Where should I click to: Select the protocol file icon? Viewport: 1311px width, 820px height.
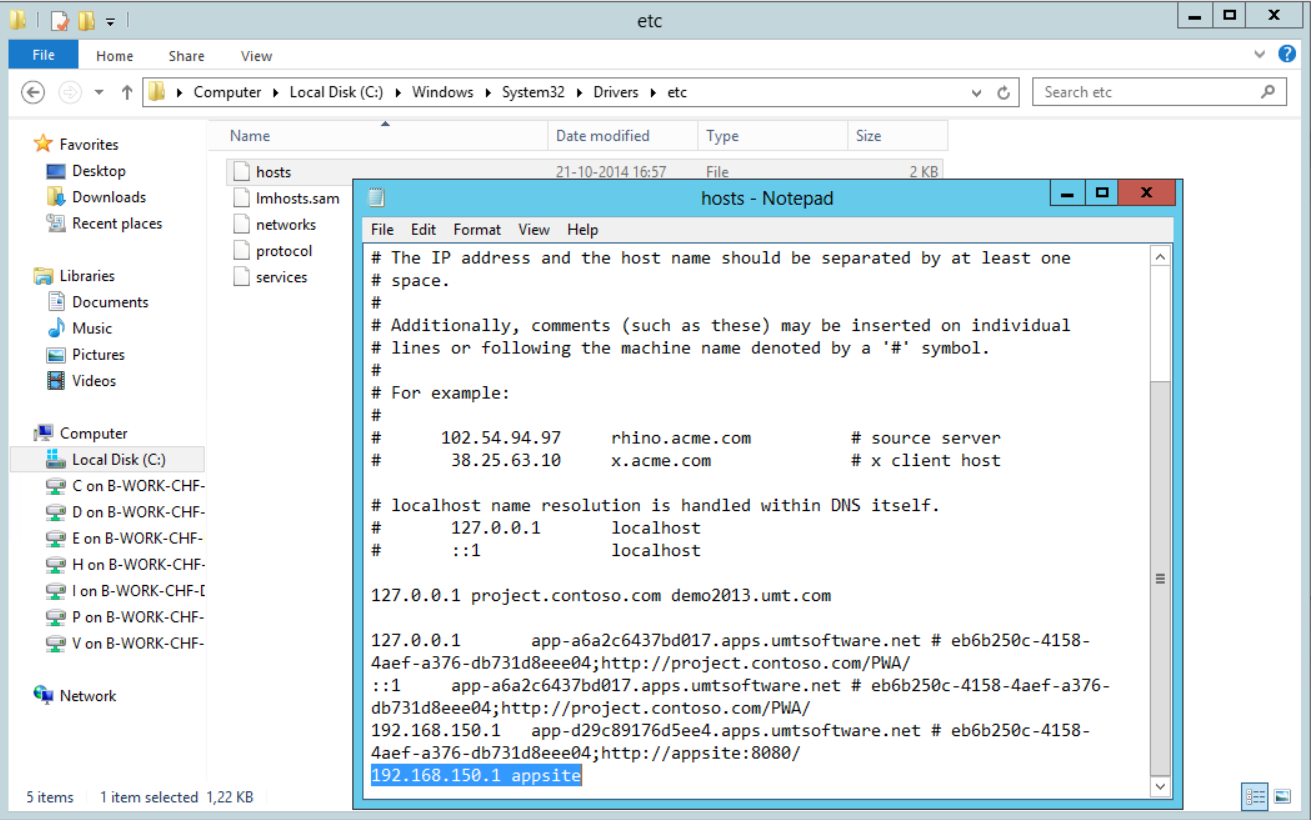[240, 251]
